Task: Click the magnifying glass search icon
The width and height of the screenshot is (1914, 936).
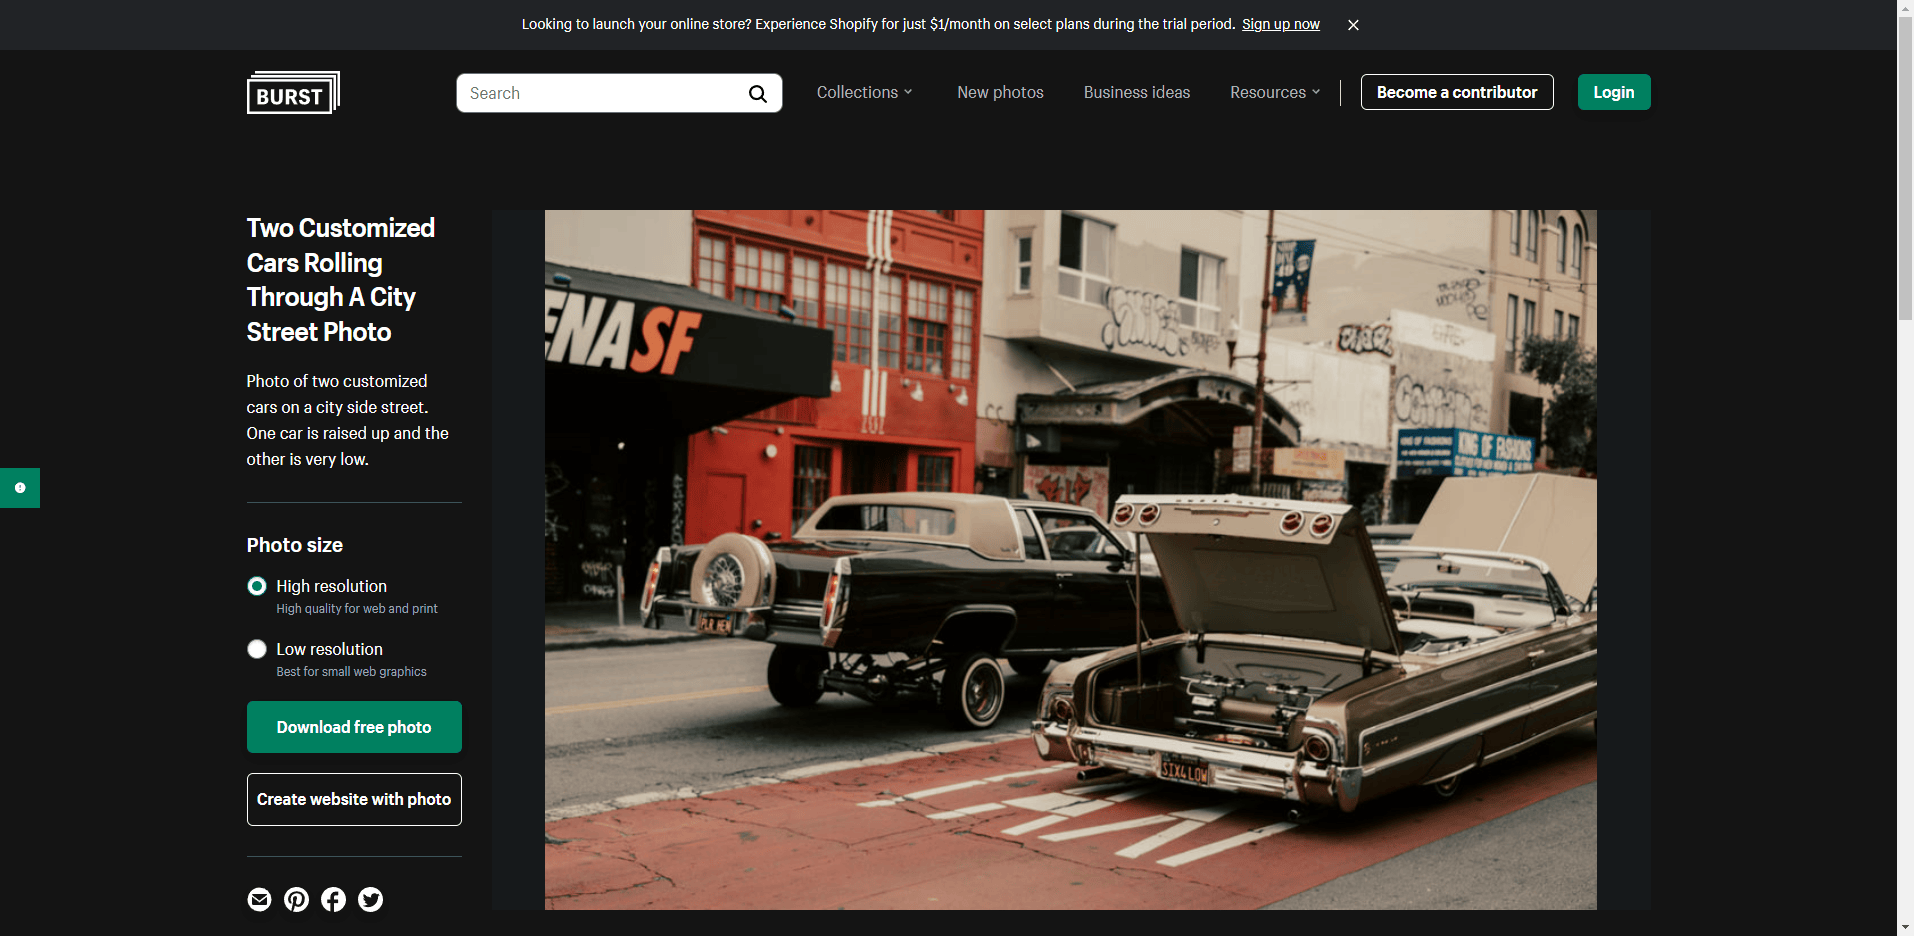Action: [x=757, y=94]
